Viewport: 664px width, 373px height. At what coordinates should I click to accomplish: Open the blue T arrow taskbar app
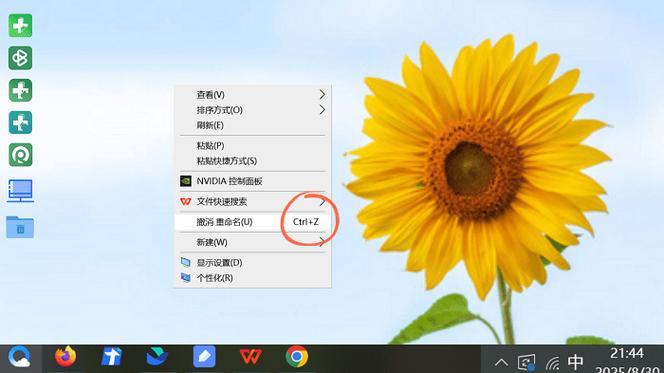112,356
